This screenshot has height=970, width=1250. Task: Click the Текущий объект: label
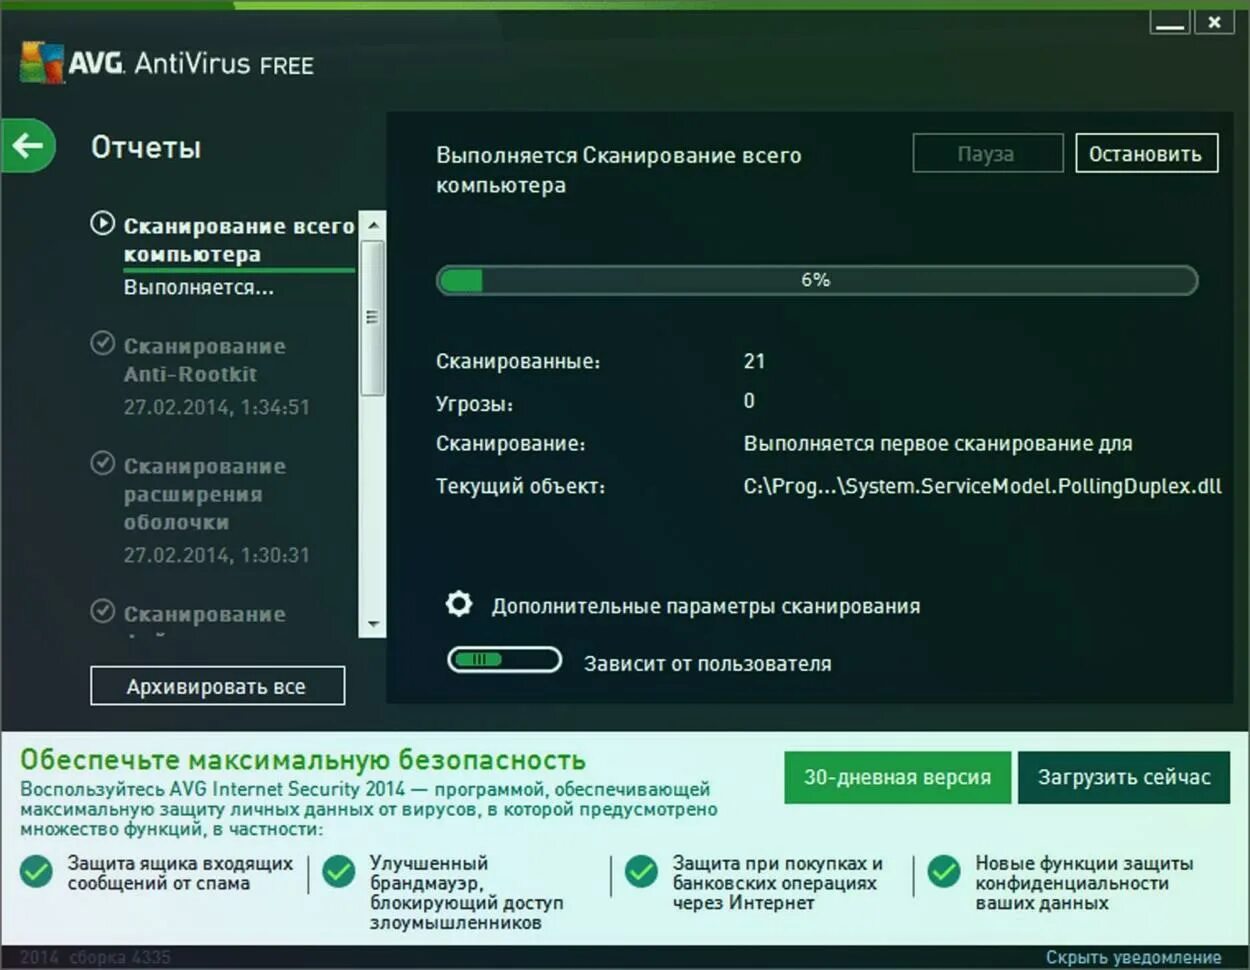[520, 486]
